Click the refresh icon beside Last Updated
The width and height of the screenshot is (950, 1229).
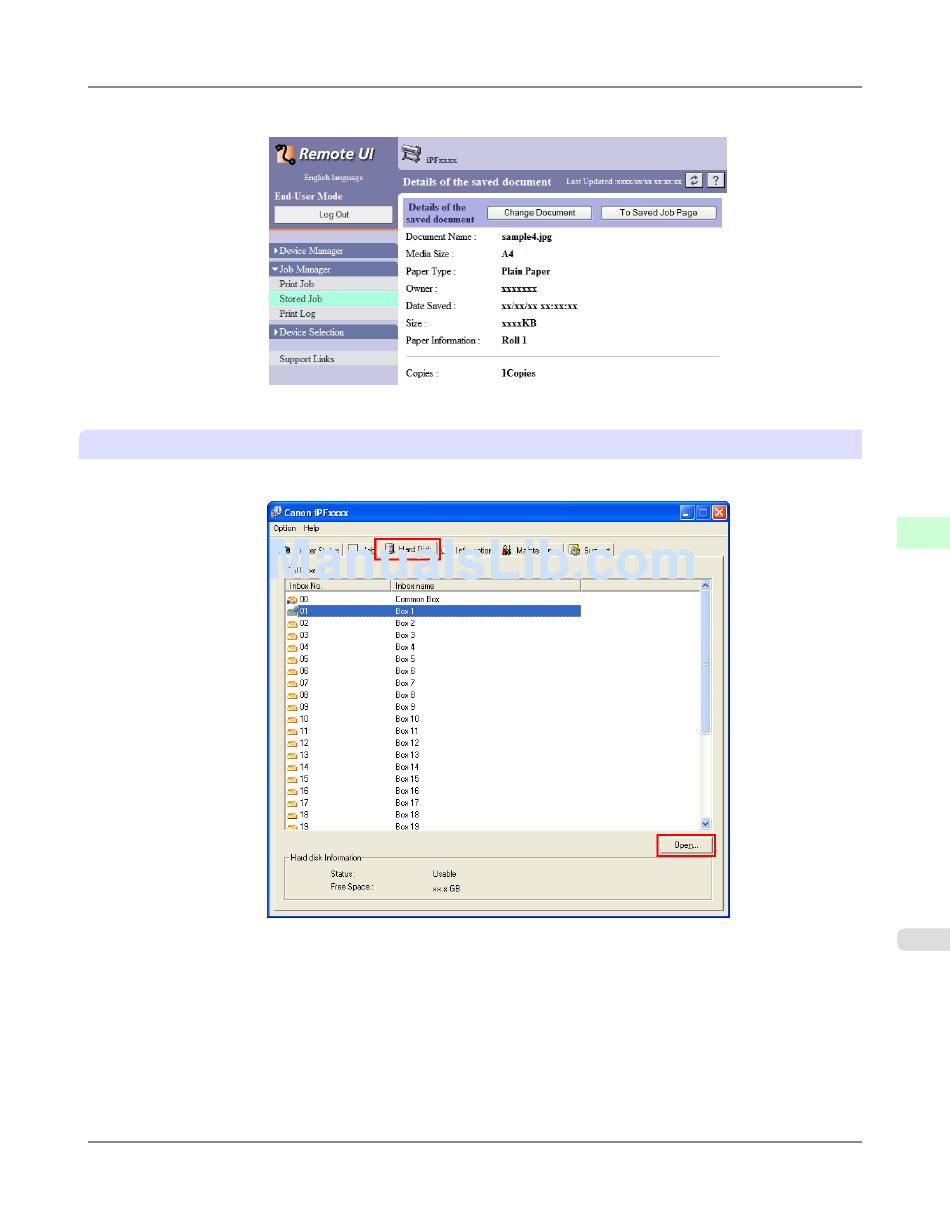695,181
